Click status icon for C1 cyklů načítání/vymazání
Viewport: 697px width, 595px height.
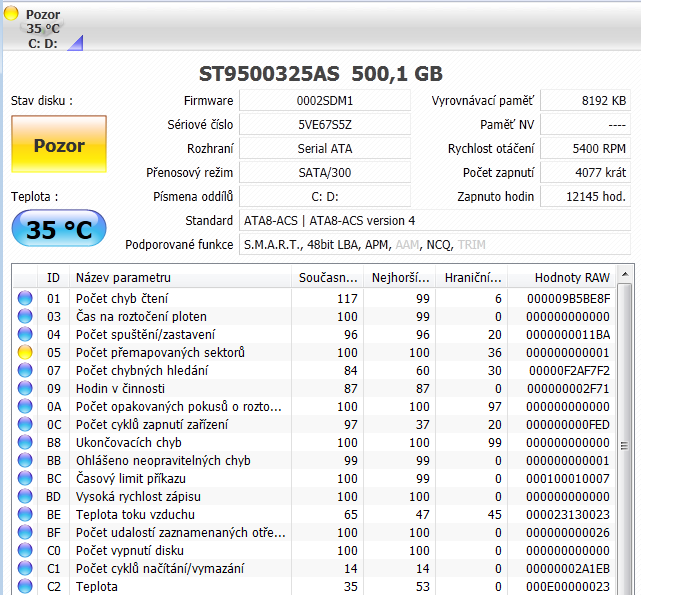click(x=25, y=568)
